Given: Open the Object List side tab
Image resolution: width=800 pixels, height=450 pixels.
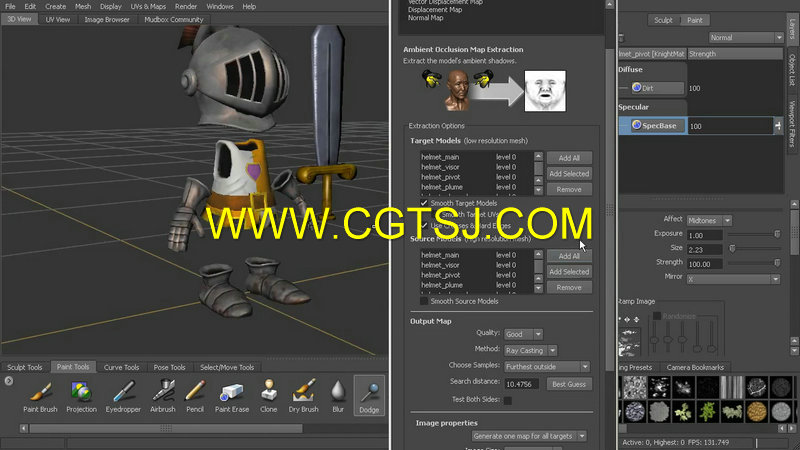Looking at the screenshot, I should (792, 70).
